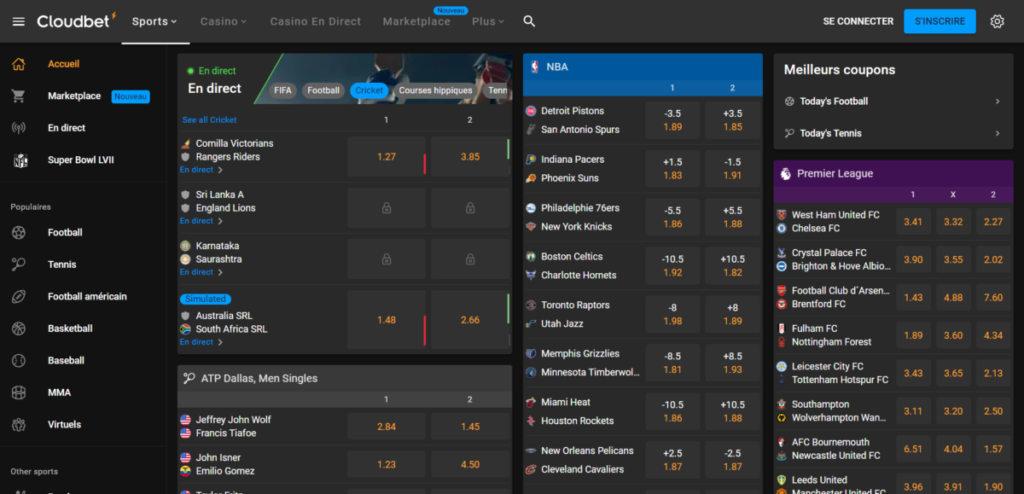The height and width of the screenshot is (494, 1024).
Task: Open the Plus dropdown menu
Action: [488, 22]
